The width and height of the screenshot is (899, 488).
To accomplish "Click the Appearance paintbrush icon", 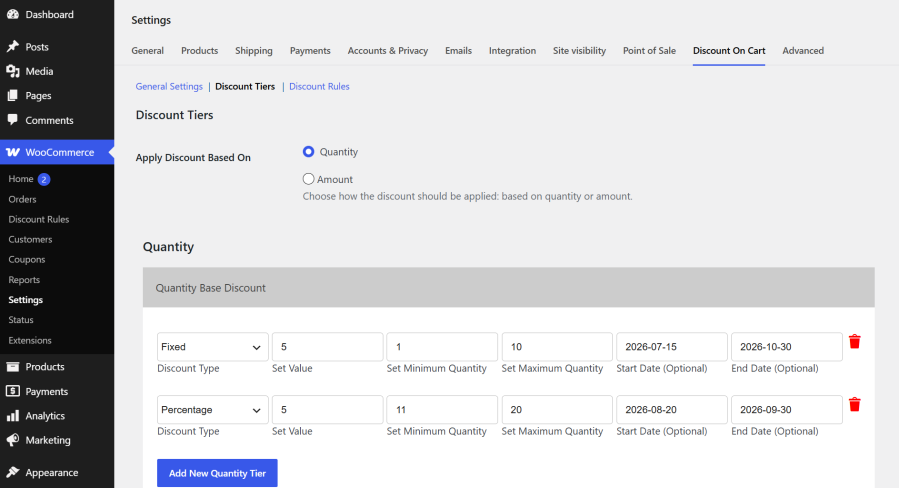I will point(13,473).
